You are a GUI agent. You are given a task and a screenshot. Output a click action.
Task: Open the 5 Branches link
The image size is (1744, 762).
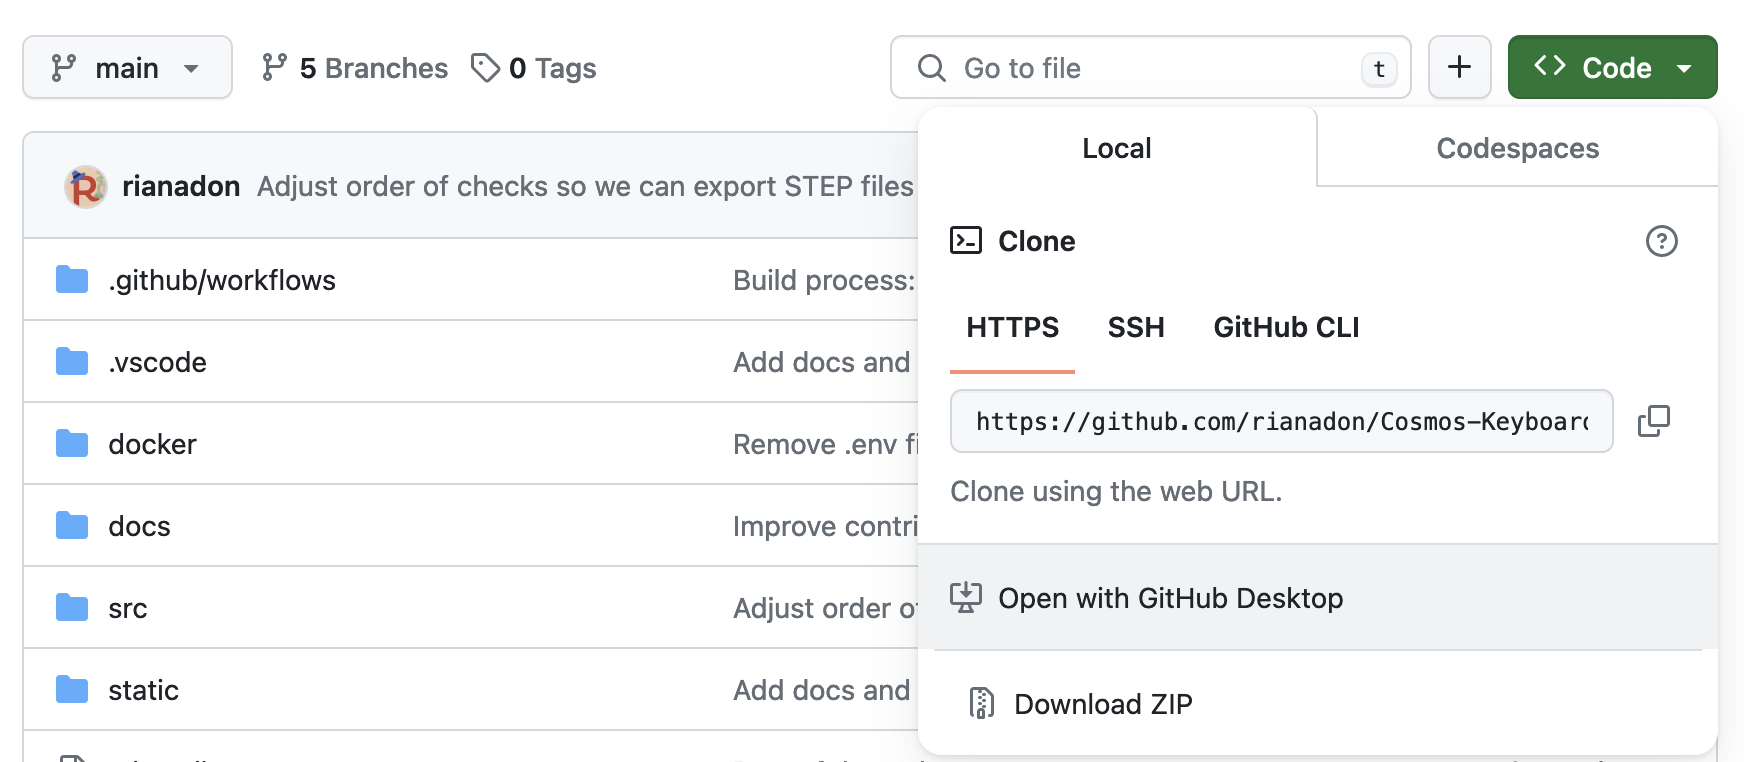(x=355, y=68)
